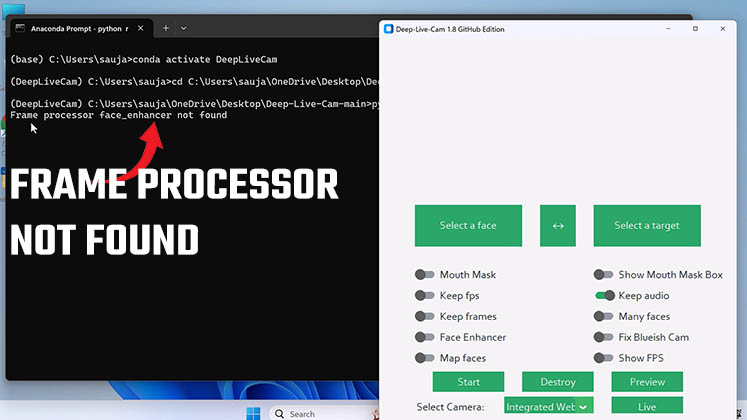Click the taskbar Search box

324,414
